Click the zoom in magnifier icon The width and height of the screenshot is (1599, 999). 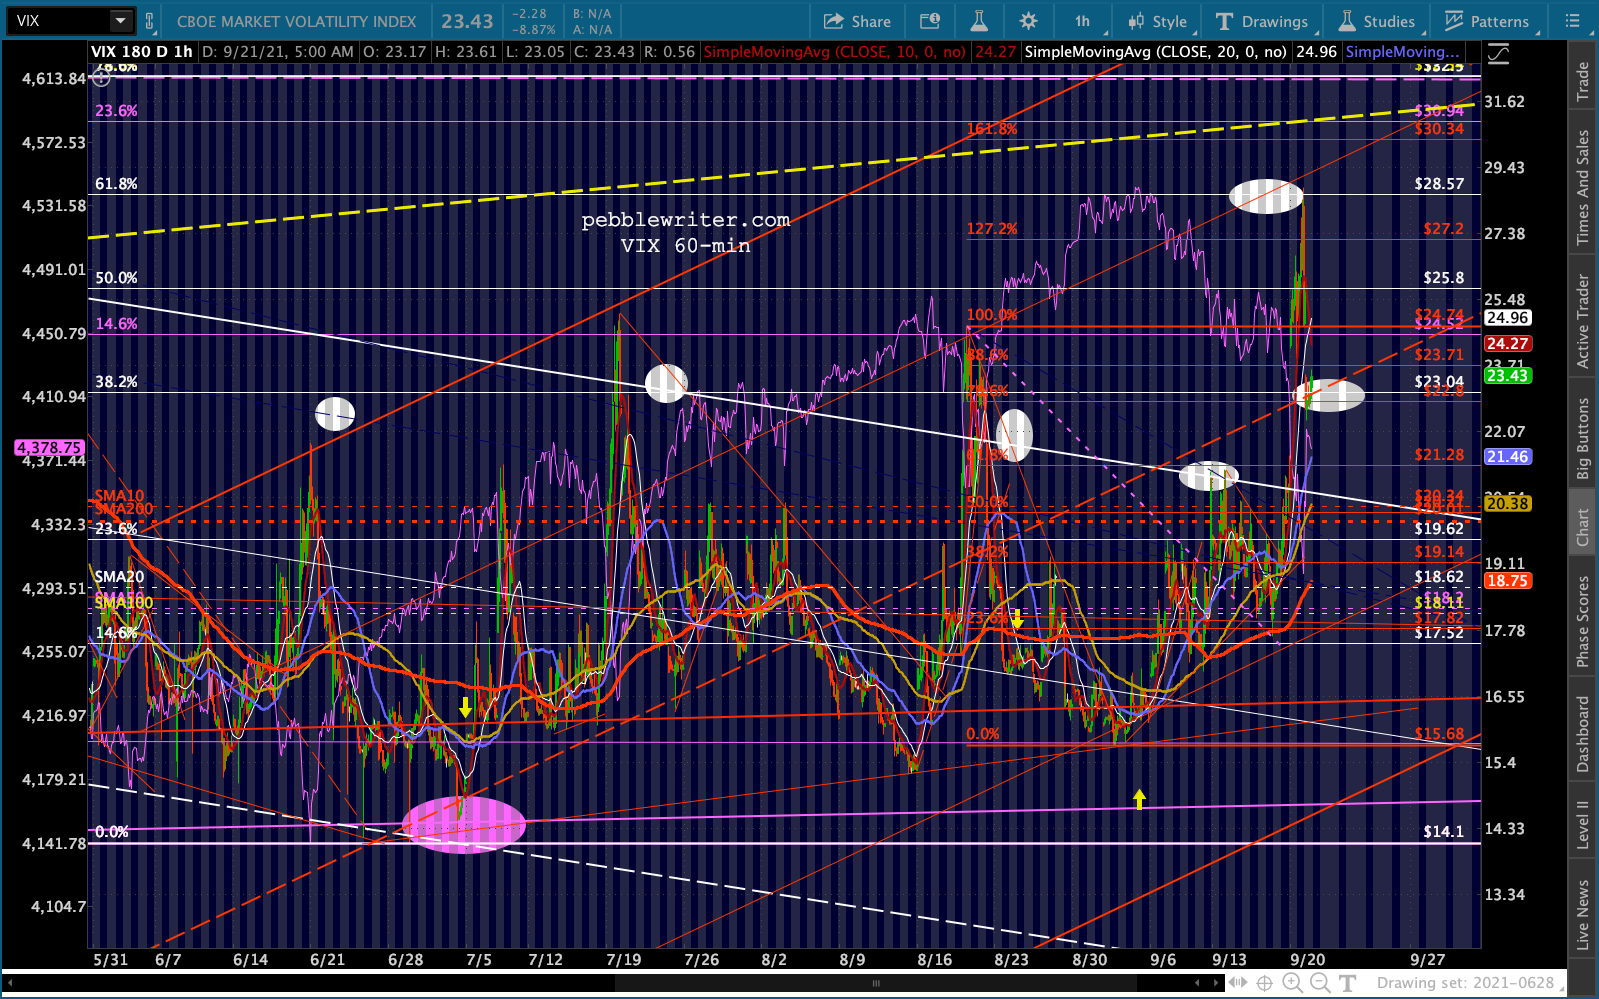1293,983
